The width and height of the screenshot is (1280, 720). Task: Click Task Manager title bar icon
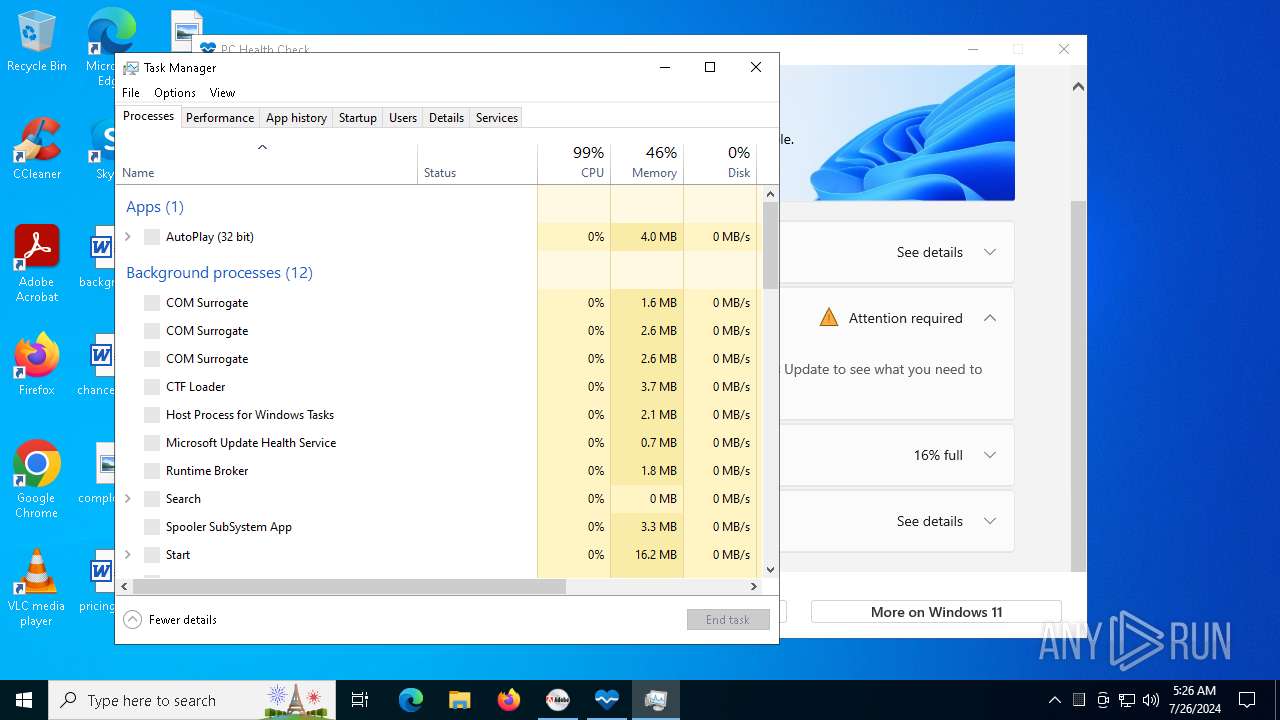click(131, 68)
